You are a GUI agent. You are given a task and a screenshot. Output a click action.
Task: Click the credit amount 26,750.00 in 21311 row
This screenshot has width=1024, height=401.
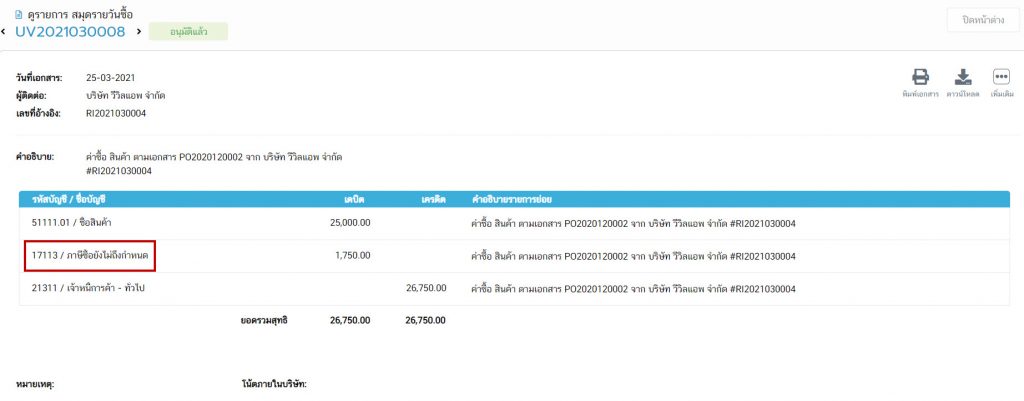[425, 288]
